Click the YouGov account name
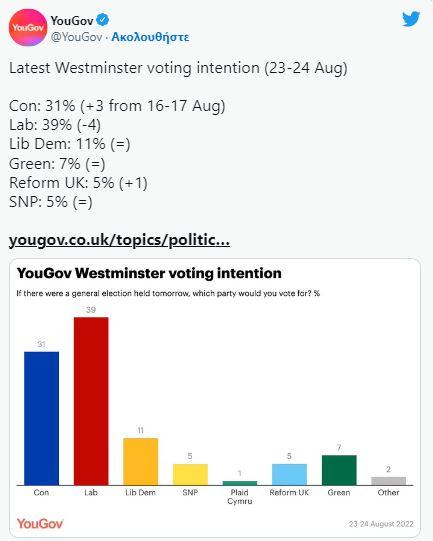The height and width of the screenshot is (541, 433). pos(72,21)
